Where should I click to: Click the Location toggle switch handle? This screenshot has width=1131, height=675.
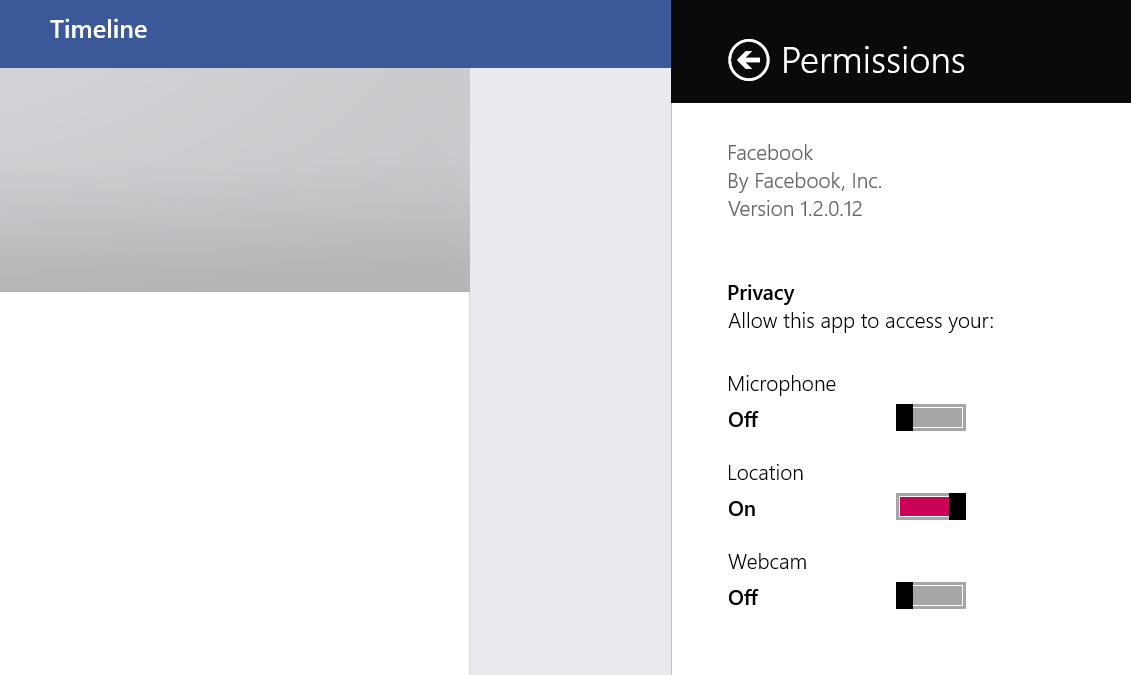[x=957, y=506]
